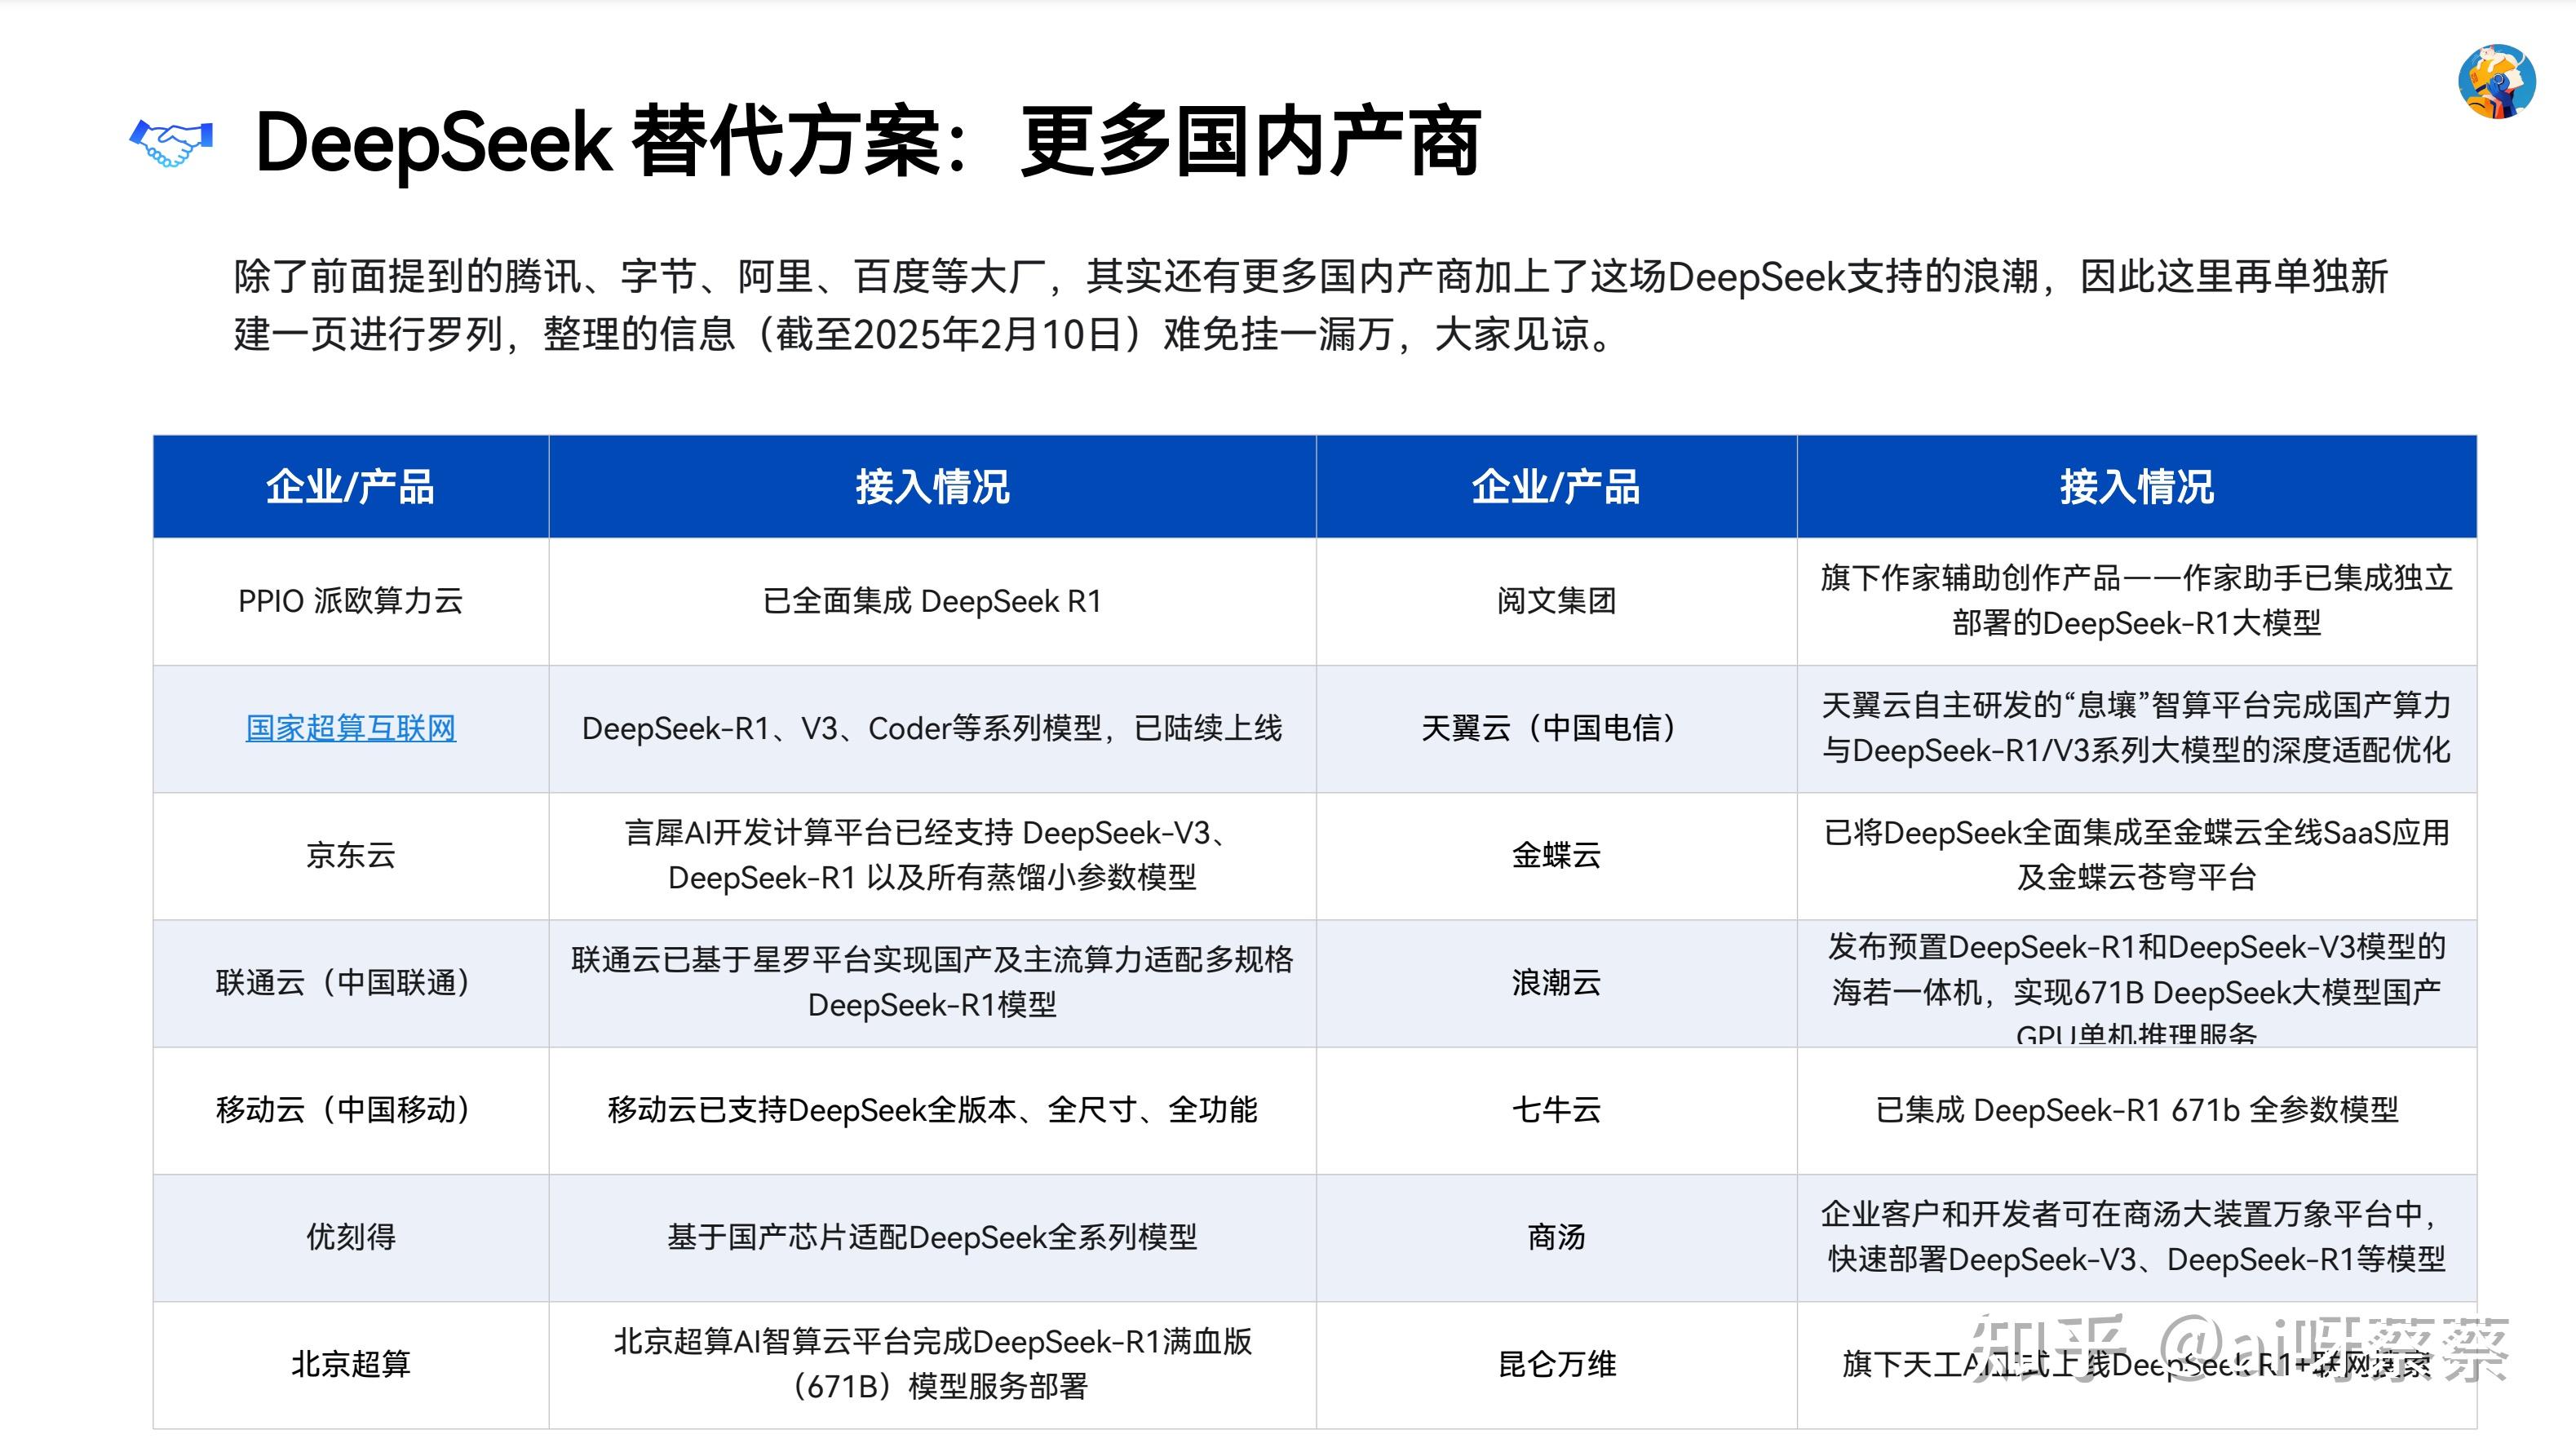2576x1452 pixels.
Task: Click the 优刻得 company cell
Action: point(350,1238)
